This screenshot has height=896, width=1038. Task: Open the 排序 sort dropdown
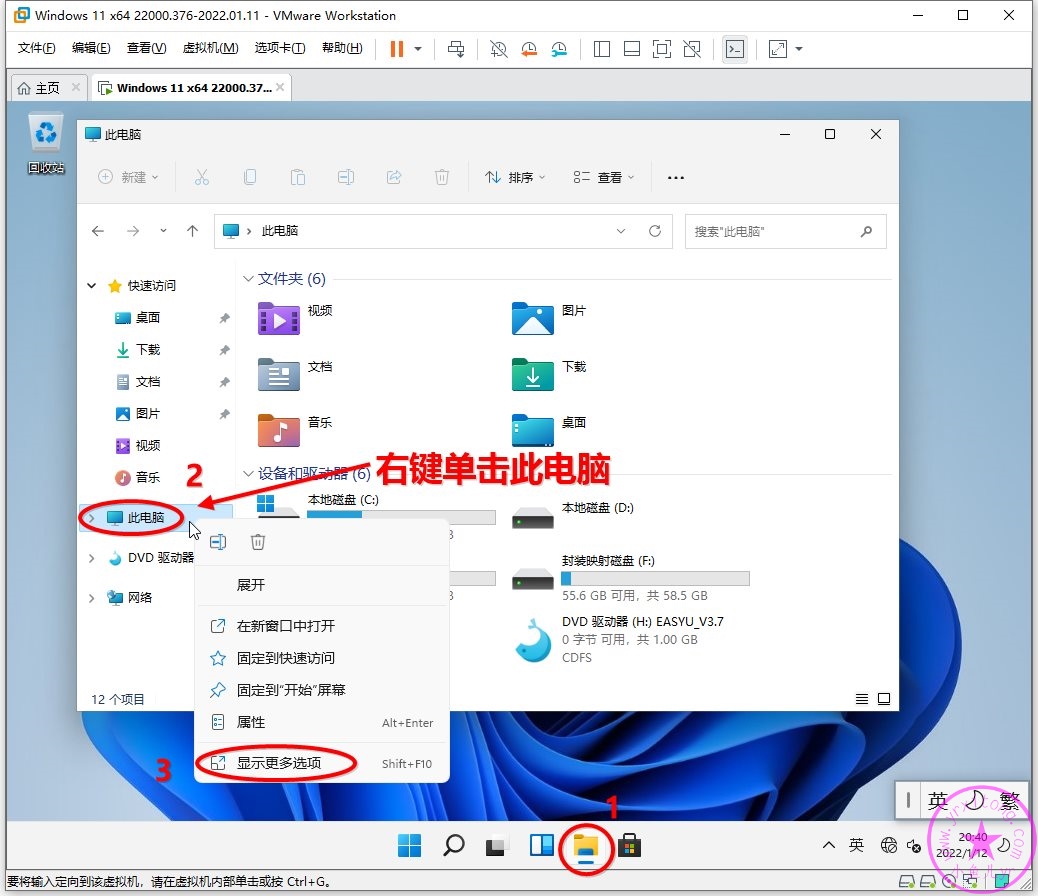click(515, 177)
